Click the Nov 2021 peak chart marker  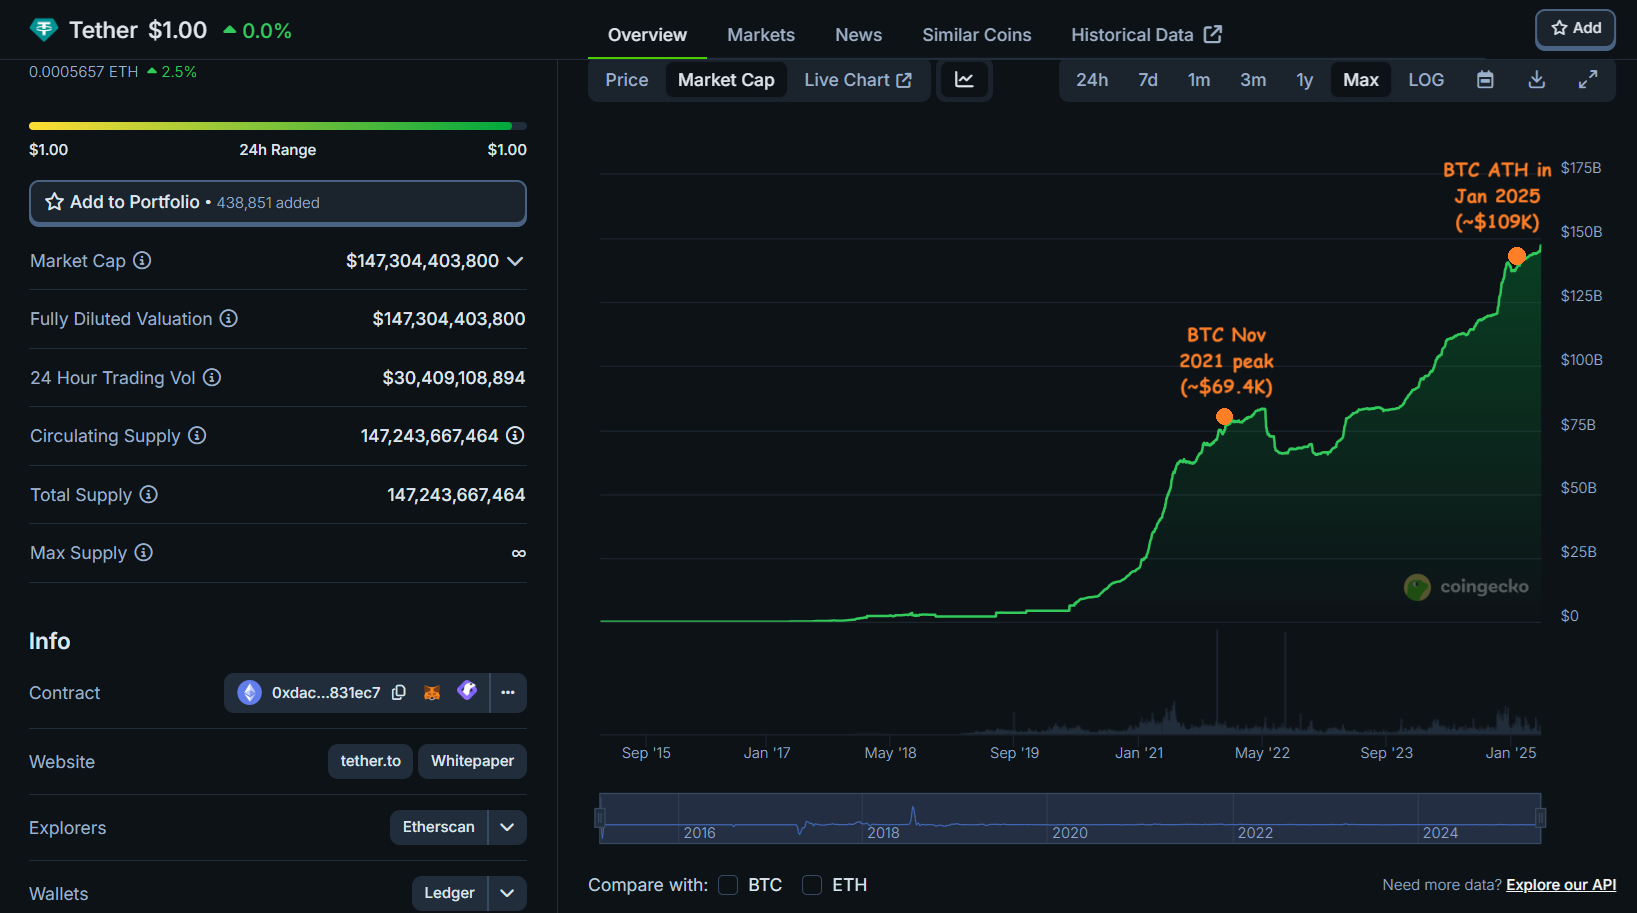(1224, 416)
